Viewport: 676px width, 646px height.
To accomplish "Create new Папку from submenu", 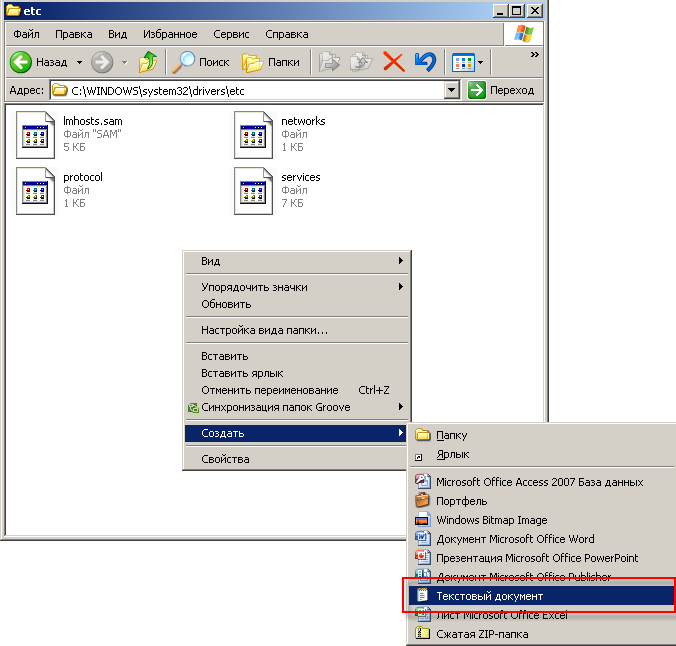I will pyautogui.click(x=542, y=435).
